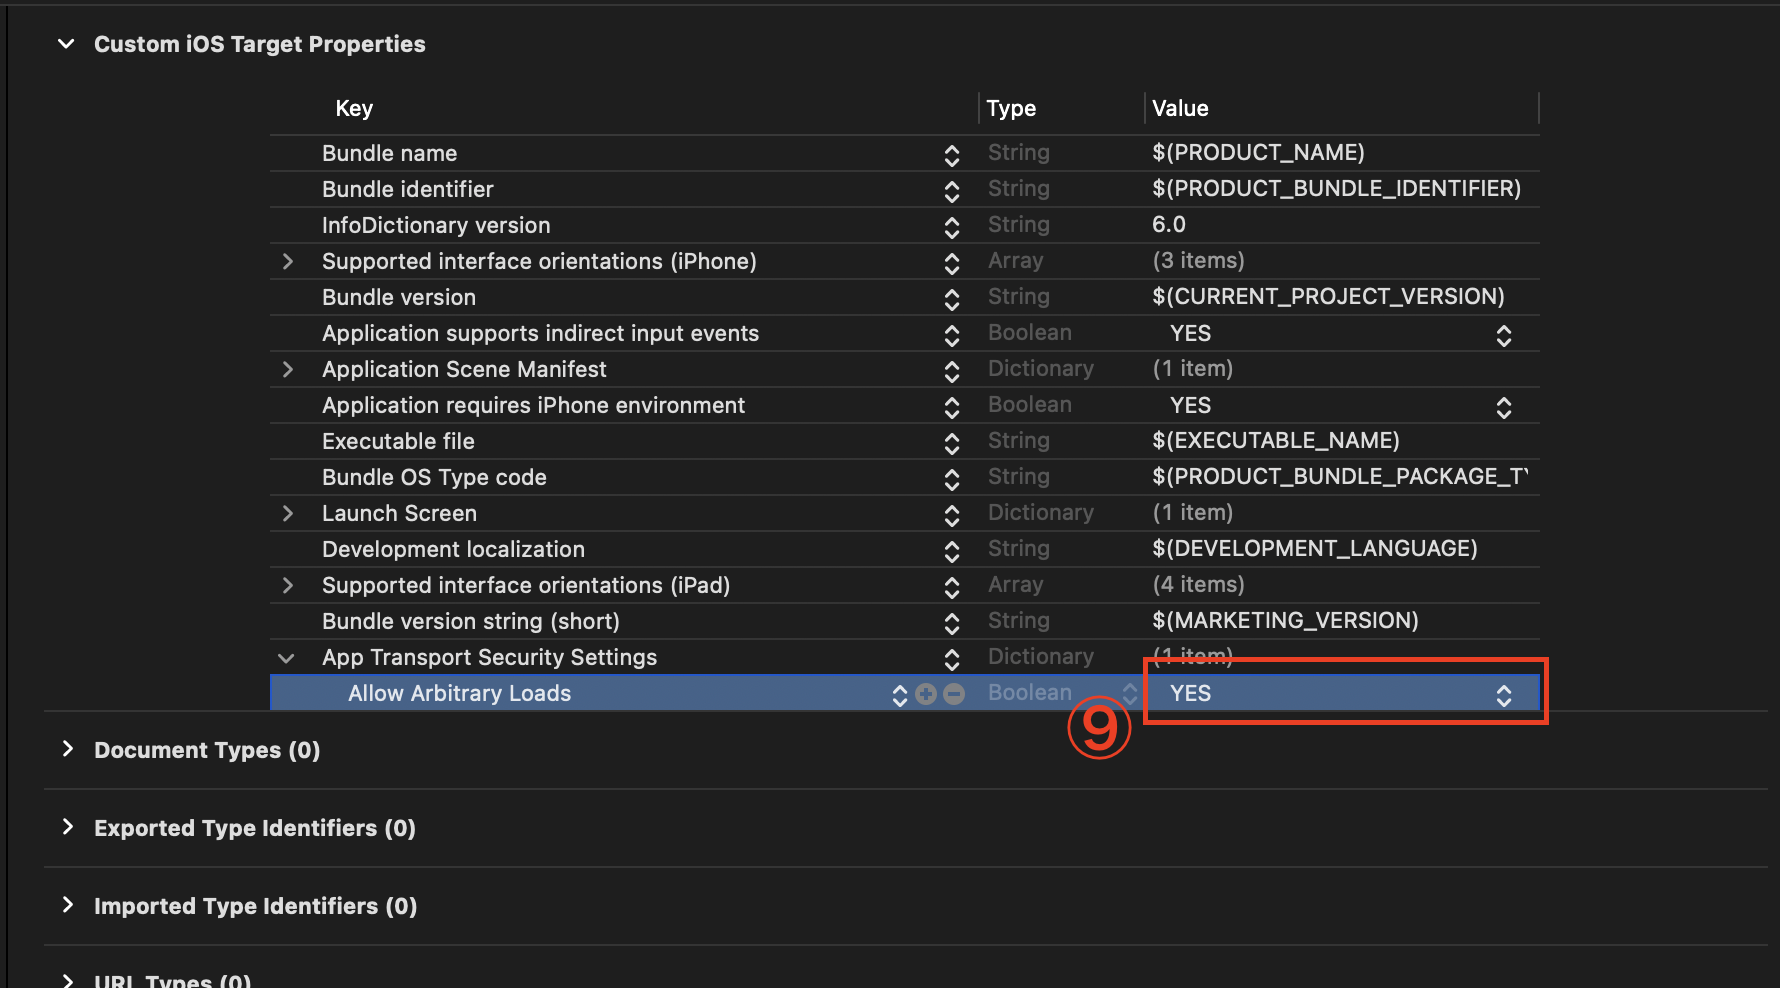Screen dimensions: 1780x988
Task: Click the plus icon on Allow Arbitrary Loads row
Action: [x=926, y=694]
